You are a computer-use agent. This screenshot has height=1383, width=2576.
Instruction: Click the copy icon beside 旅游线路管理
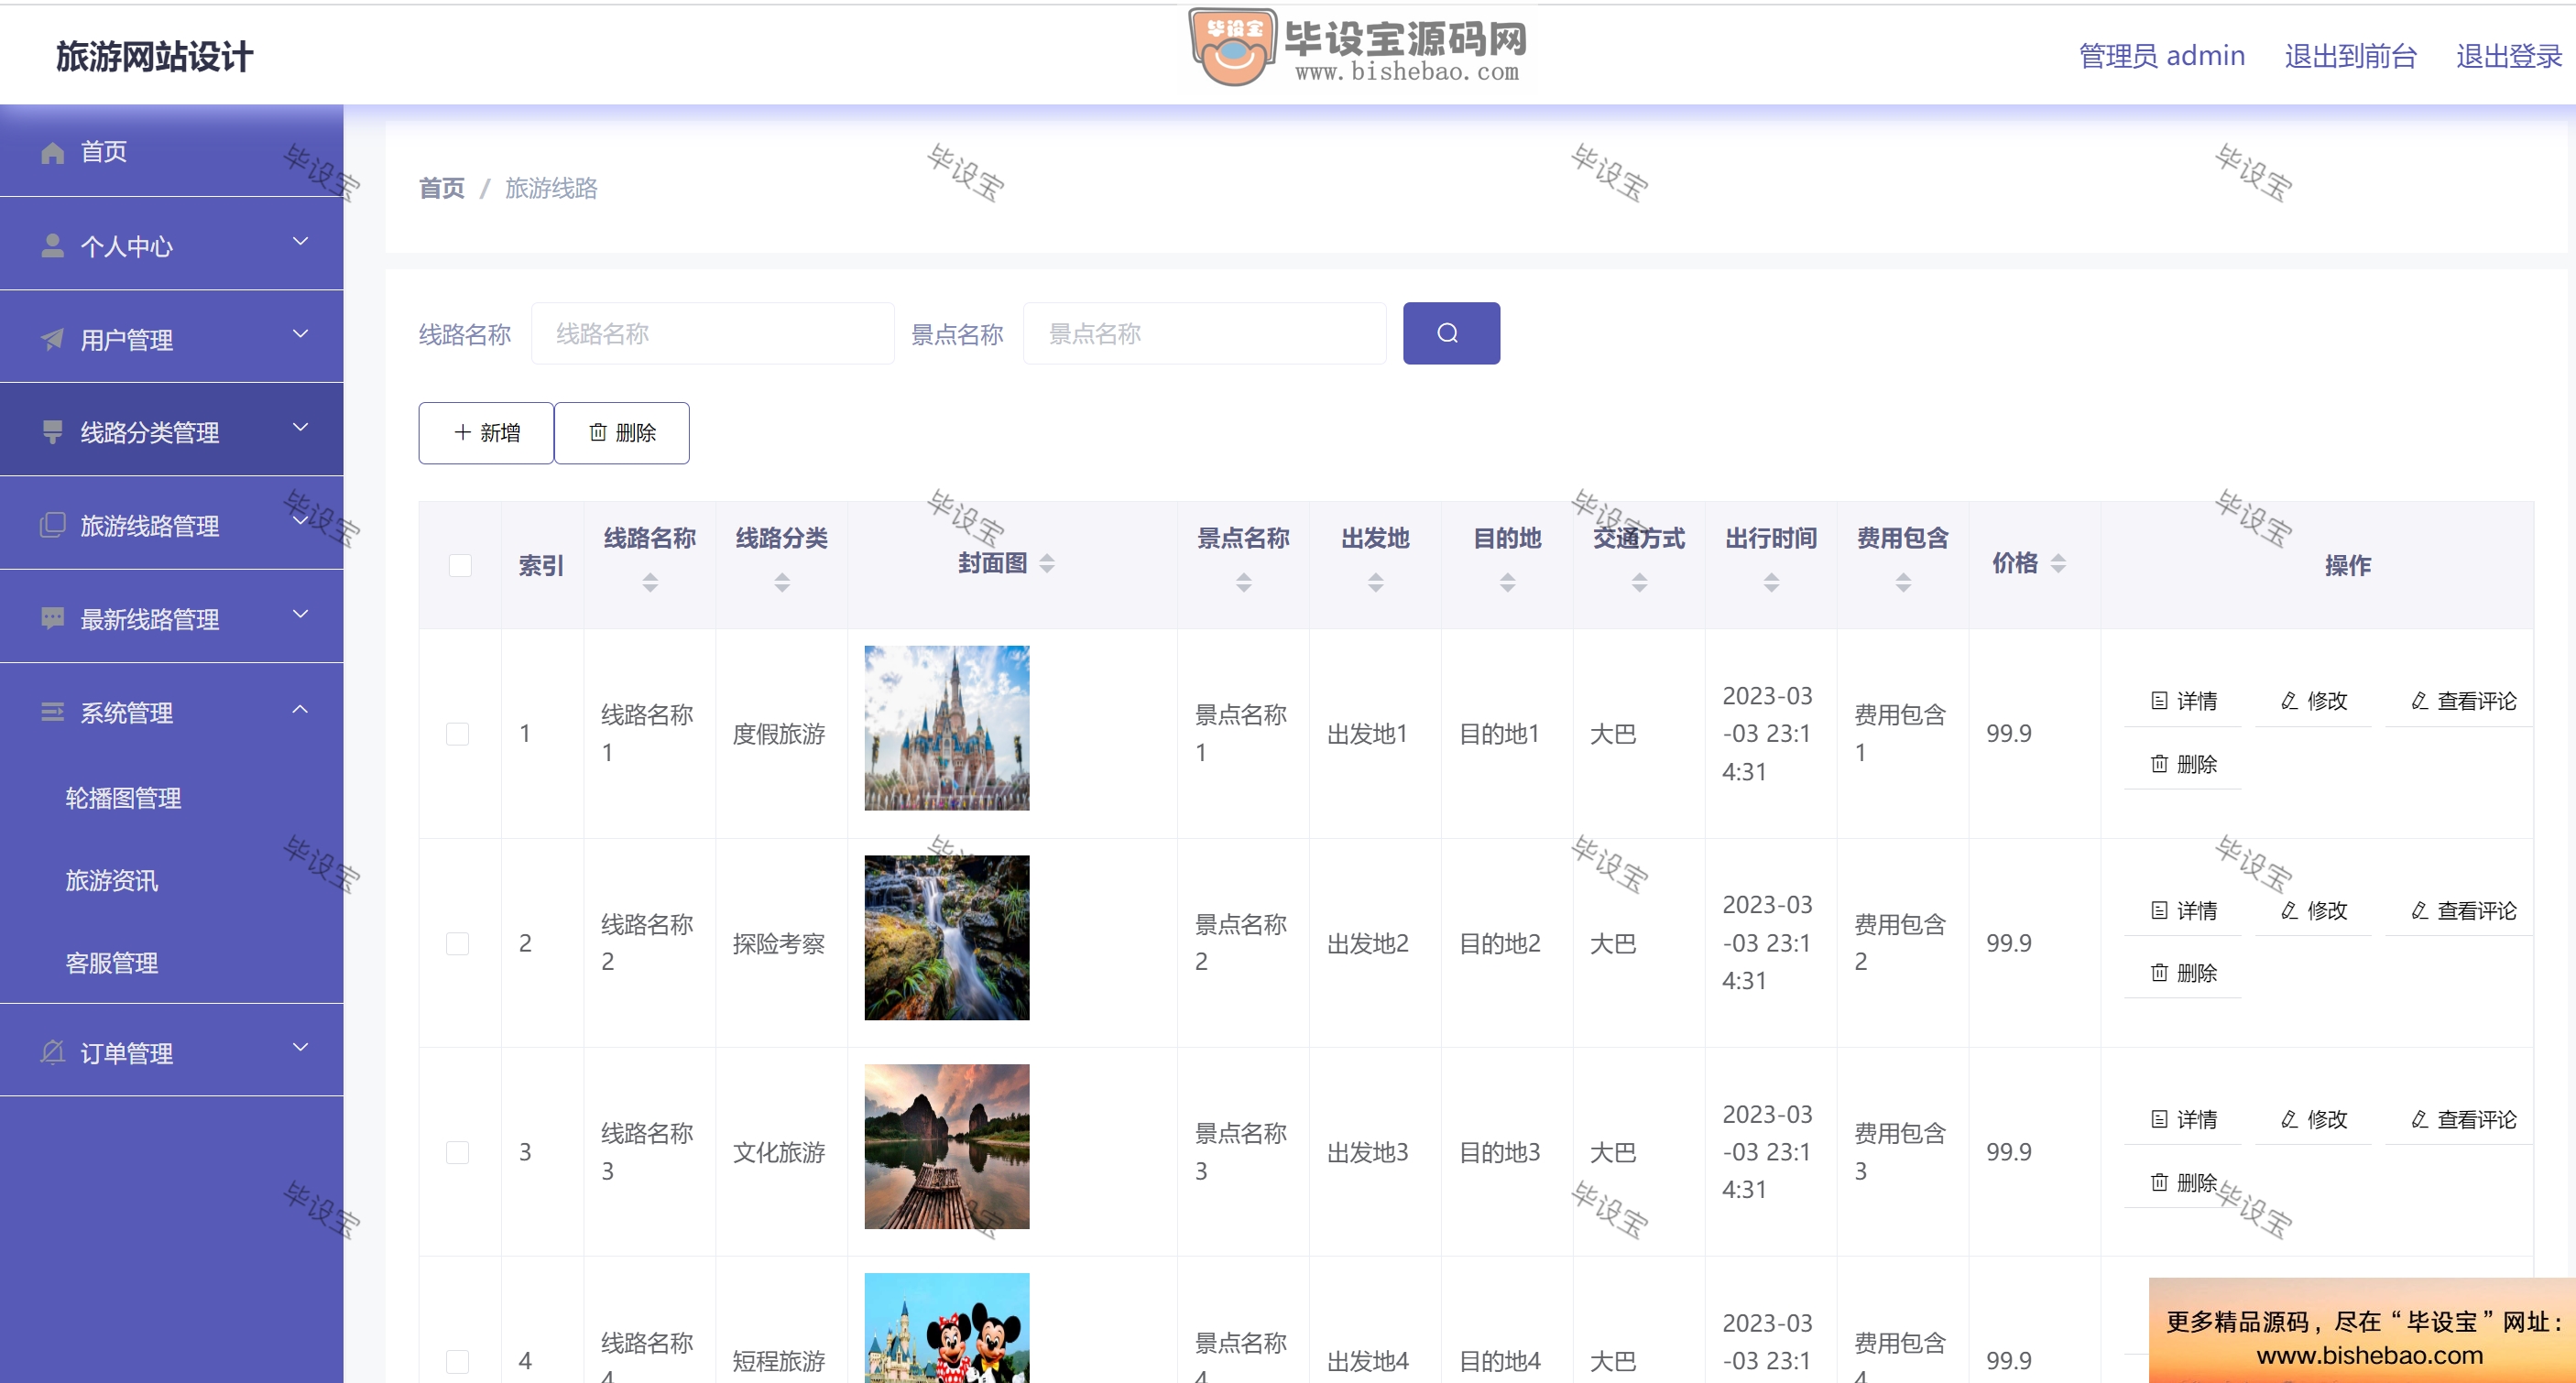(x=53, y=525)
